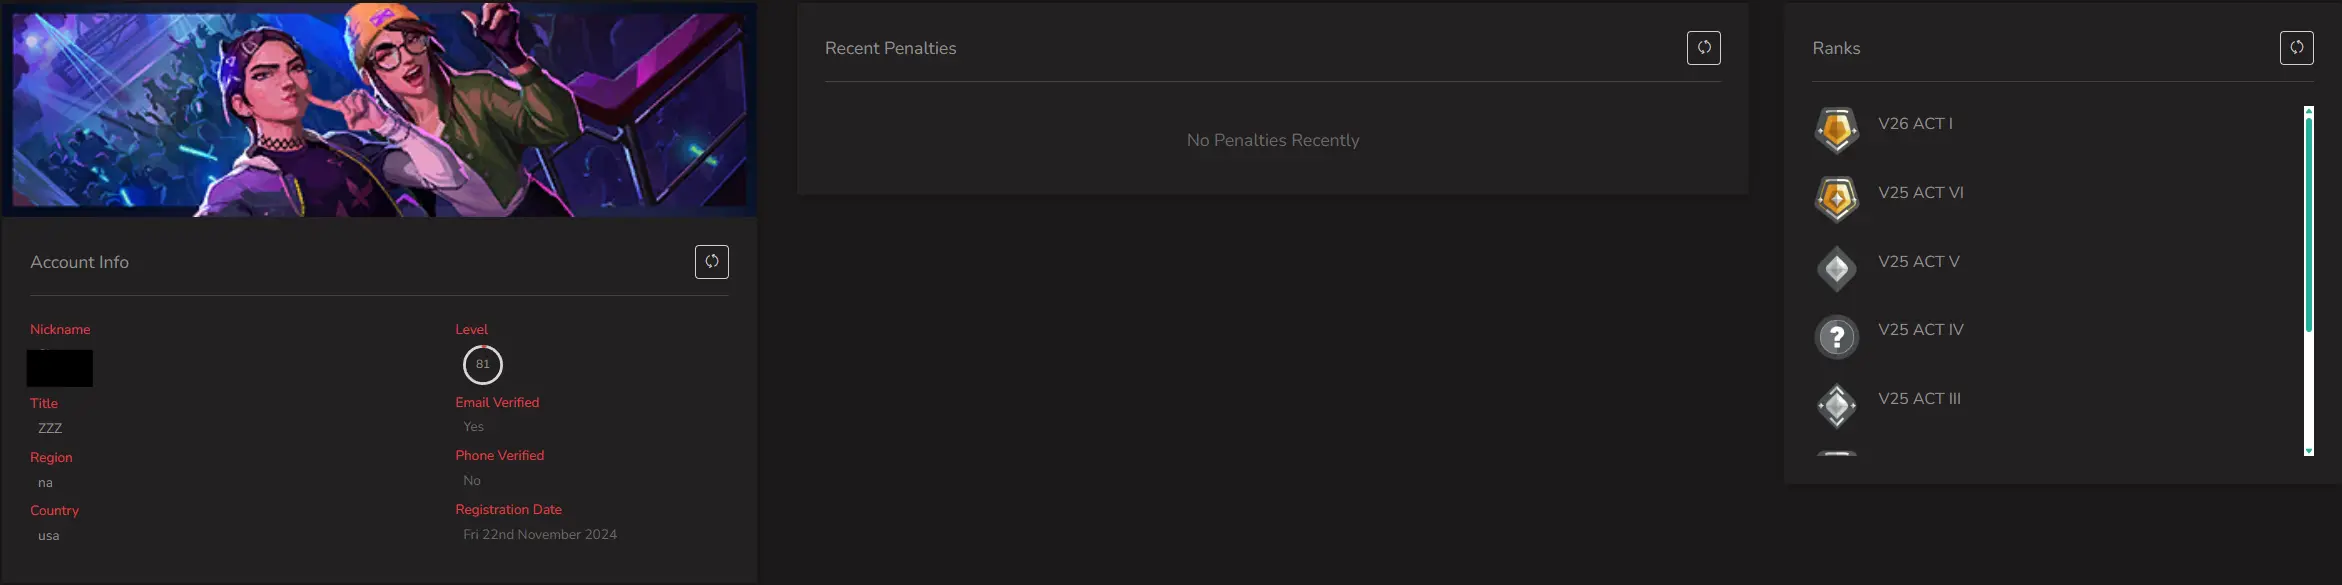Screen dimensions: 2342x585
Task: Click the scroll-down arrow in Ranks list
Action: (2308, 452)
